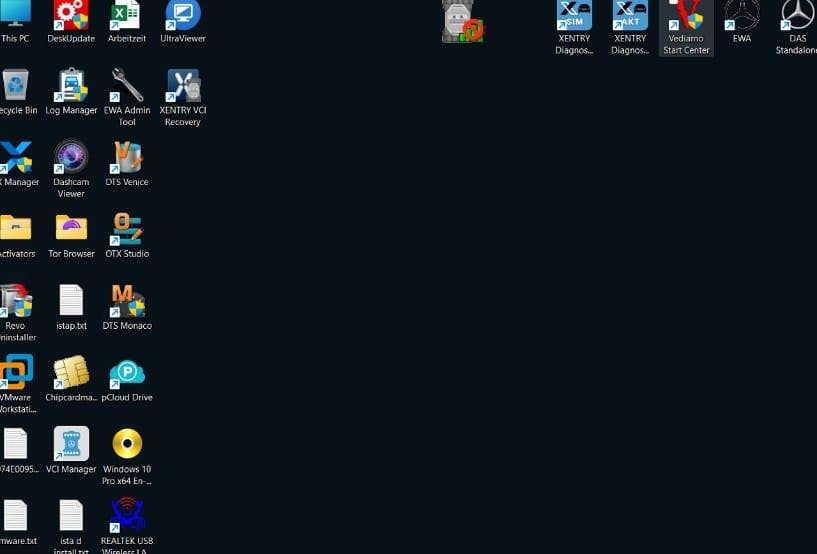Open Revo Uninstaller

point(16,313)
